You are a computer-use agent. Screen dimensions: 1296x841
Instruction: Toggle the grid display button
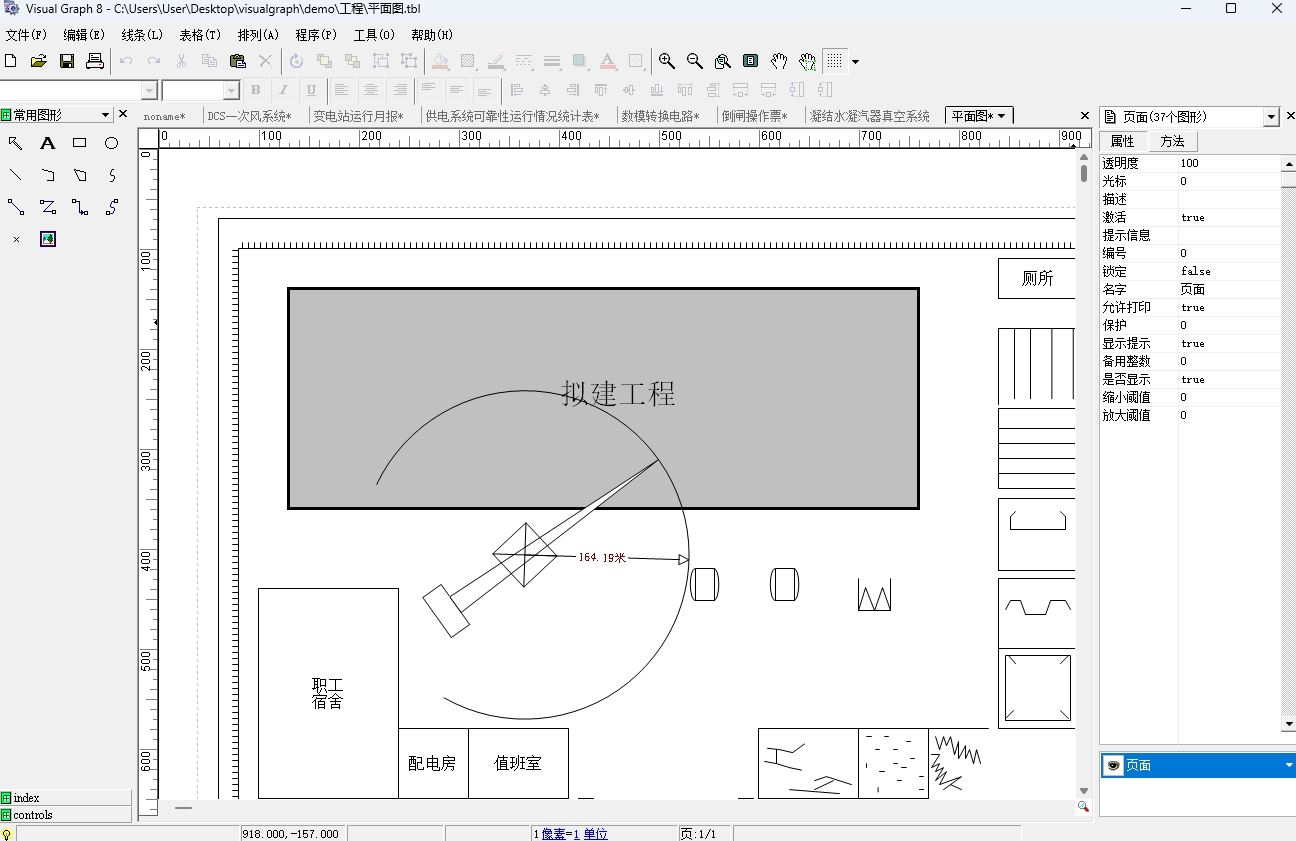point(835,61)
